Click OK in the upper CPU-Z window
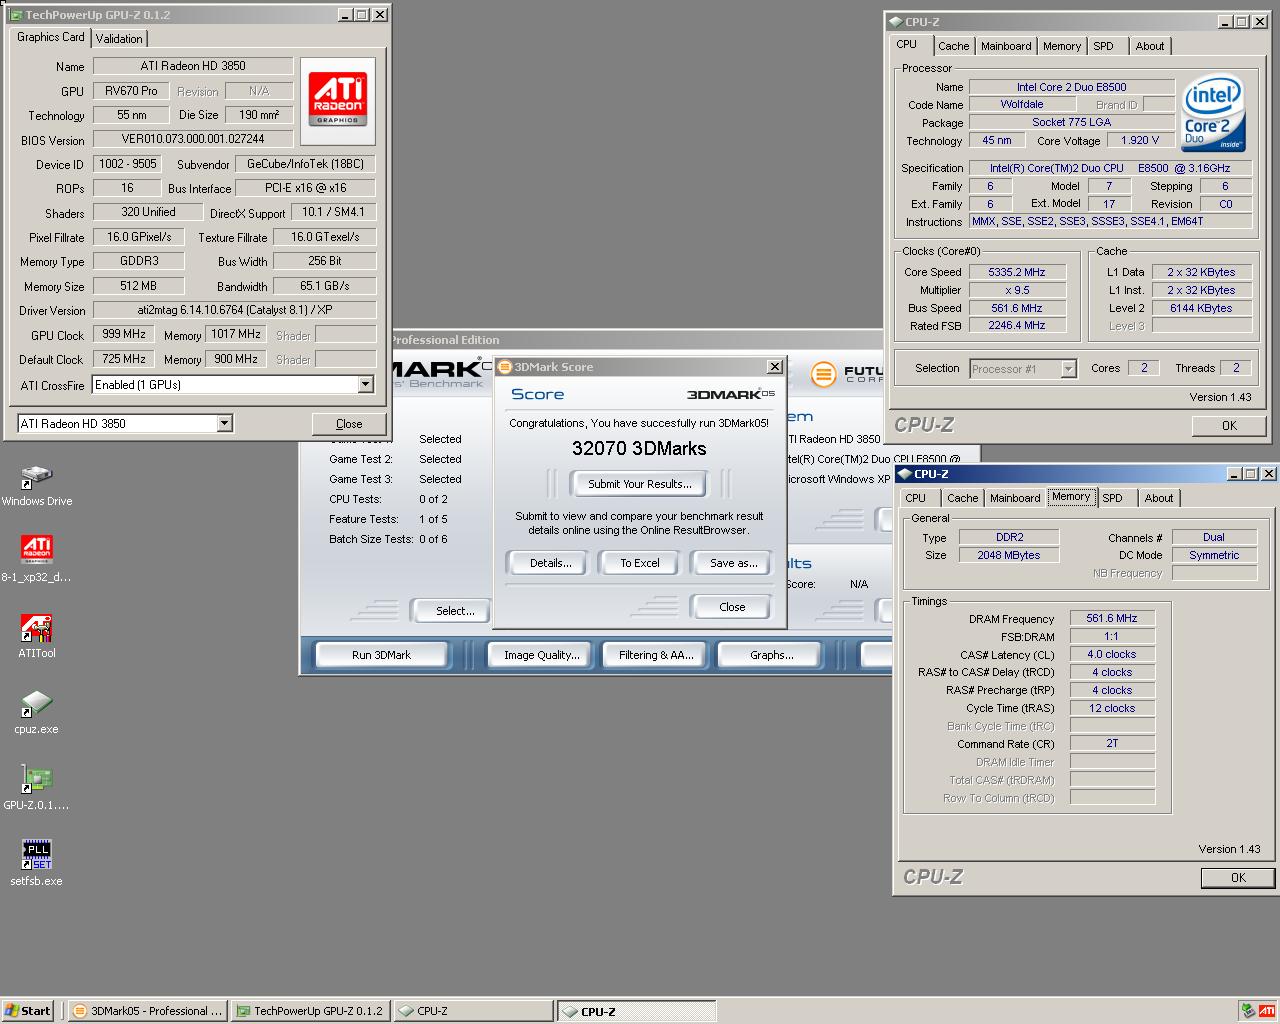This screenshot has height=1024, width=1280. pyautogui.click(x=1229, y=426)
